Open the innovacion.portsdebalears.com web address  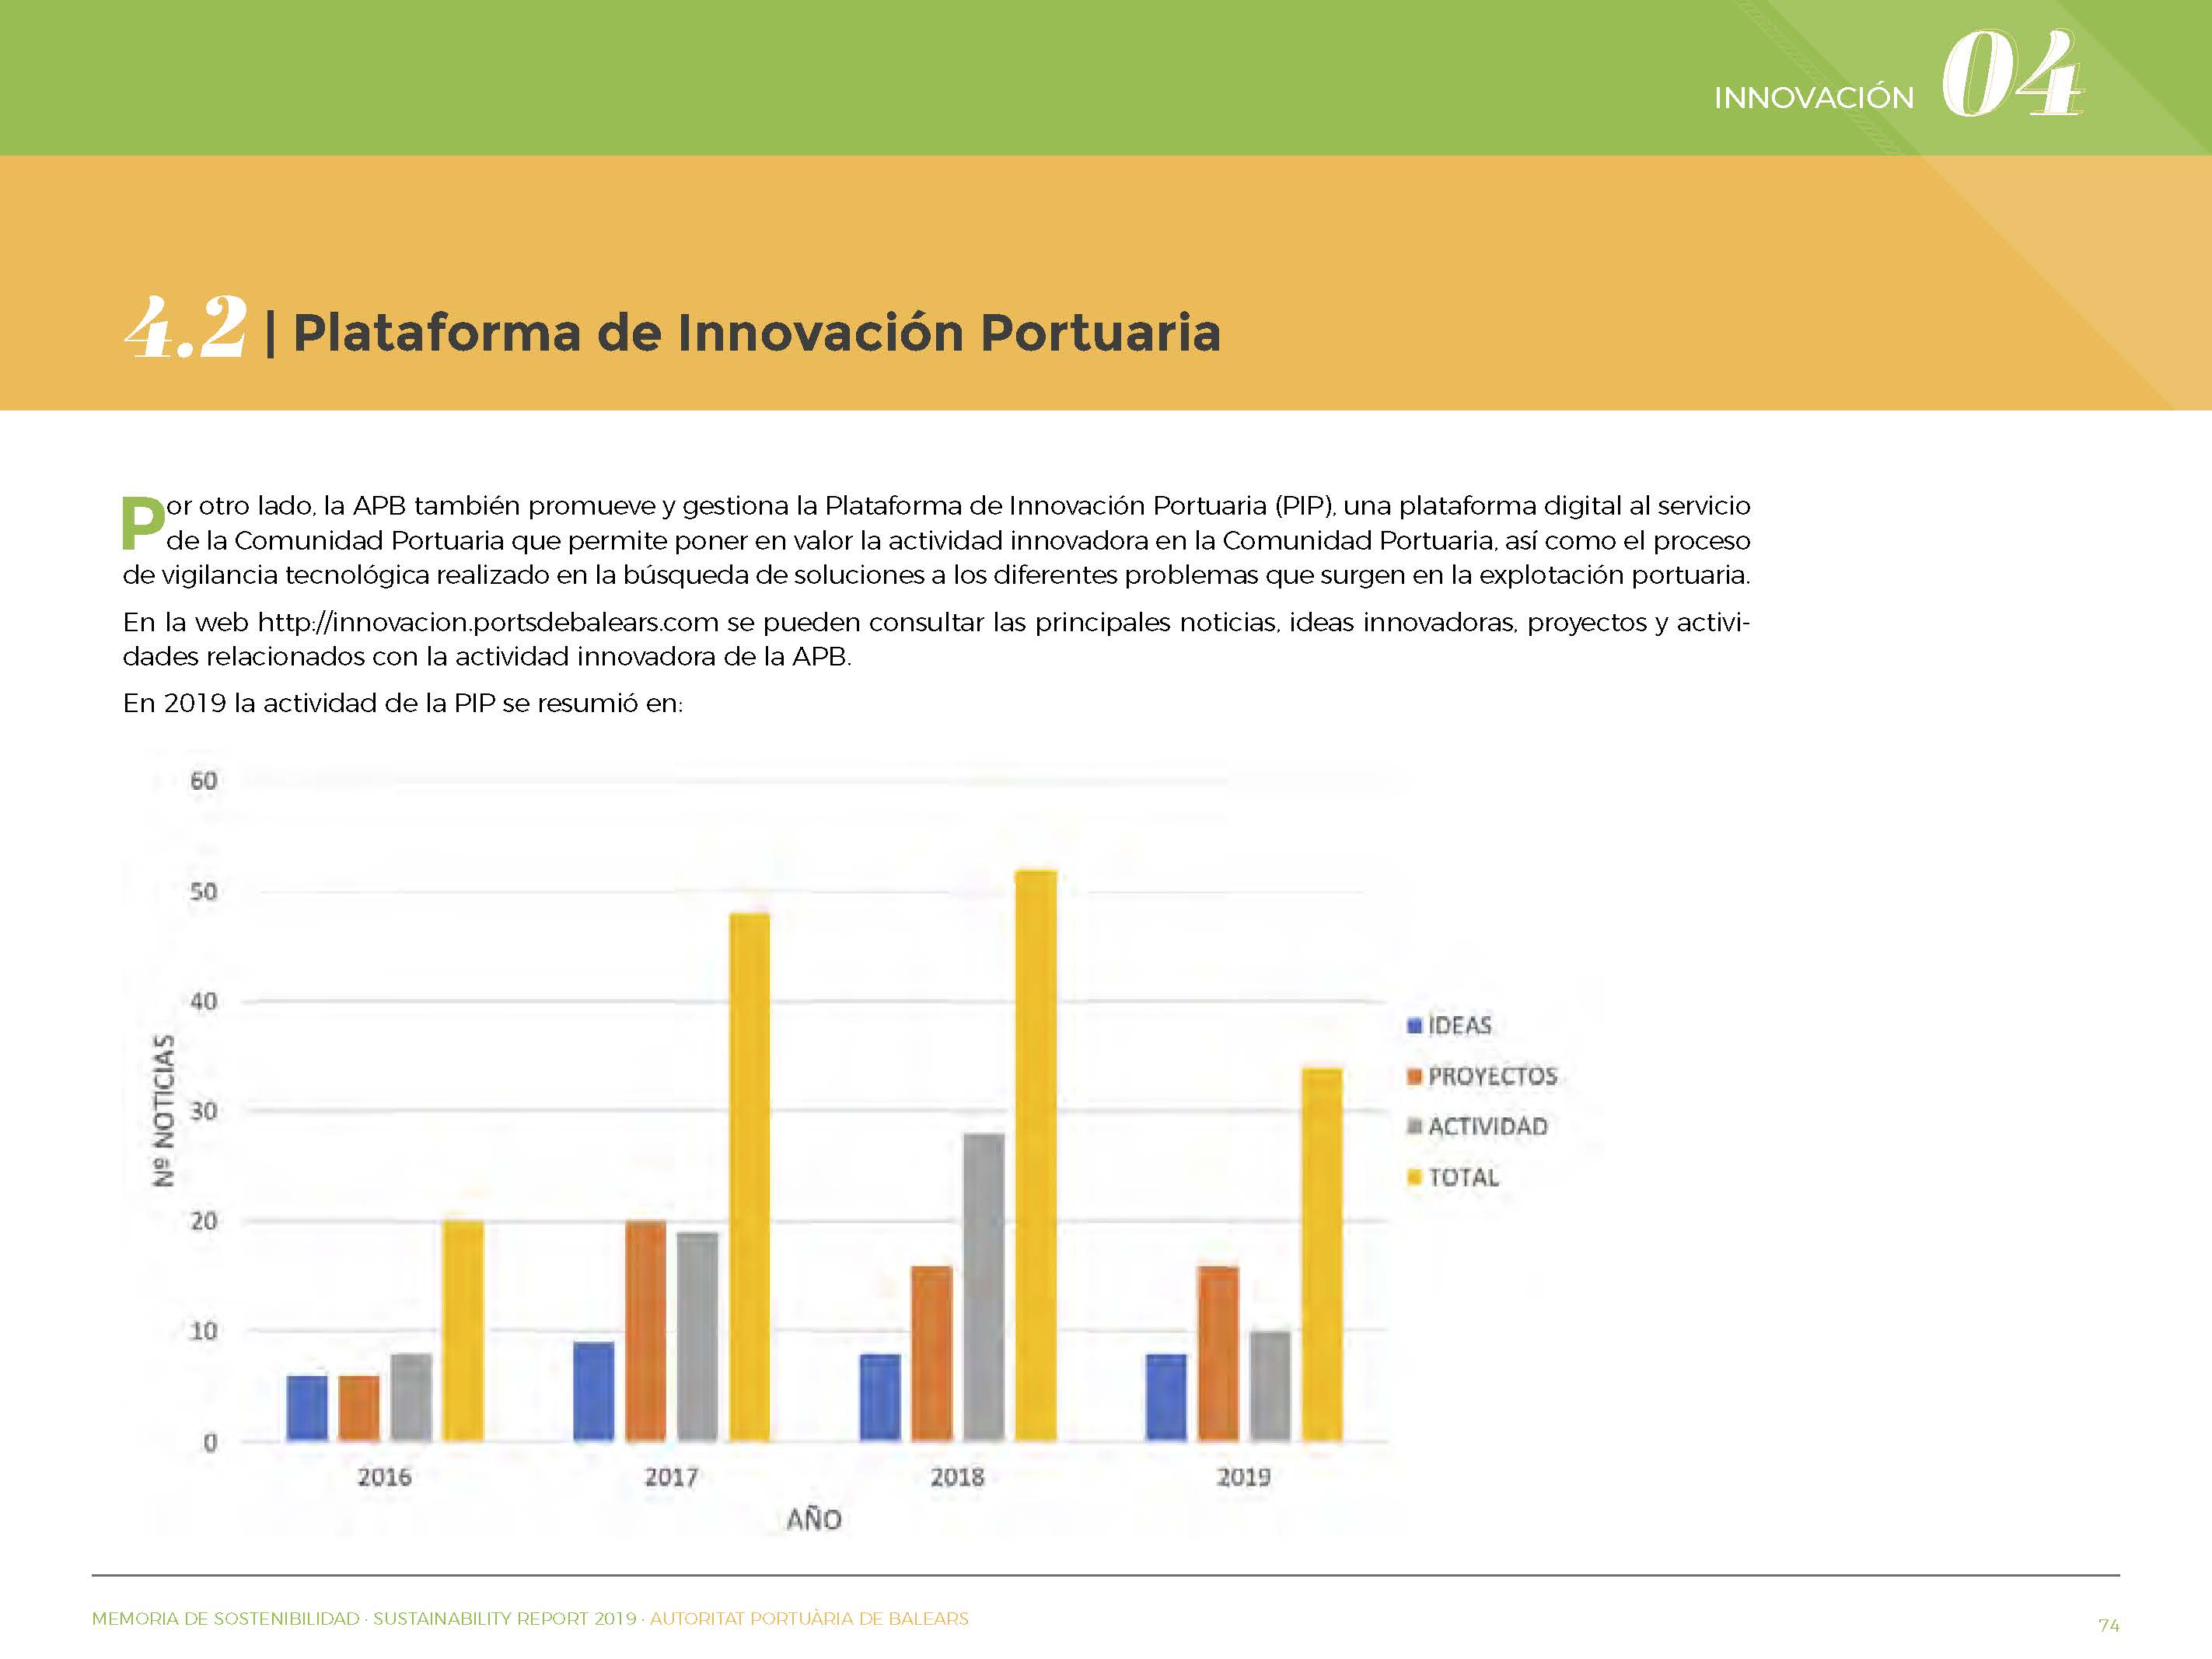(488, 622)
